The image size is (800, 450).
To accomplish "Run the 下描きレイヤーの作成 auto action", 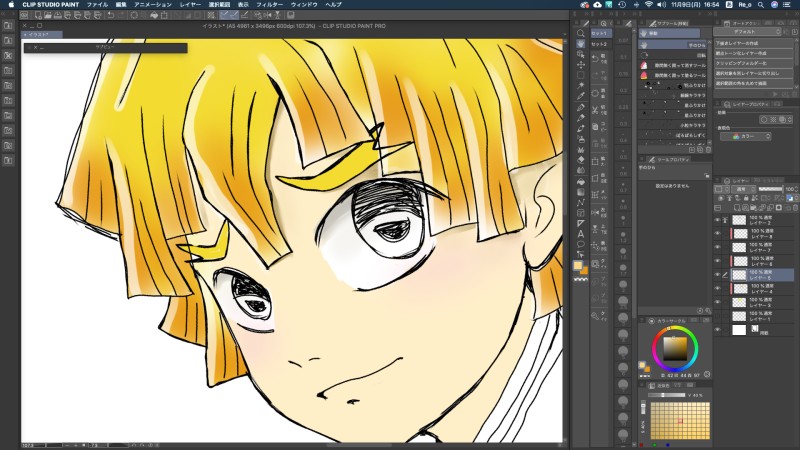I will (x=753, y=43).
